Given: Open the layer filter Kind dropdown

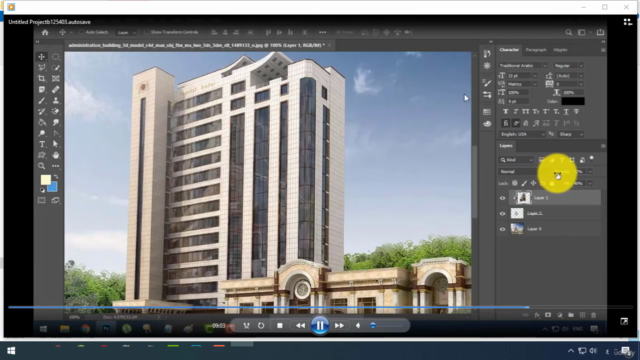Looking at the screenshot, I should 517,160.
